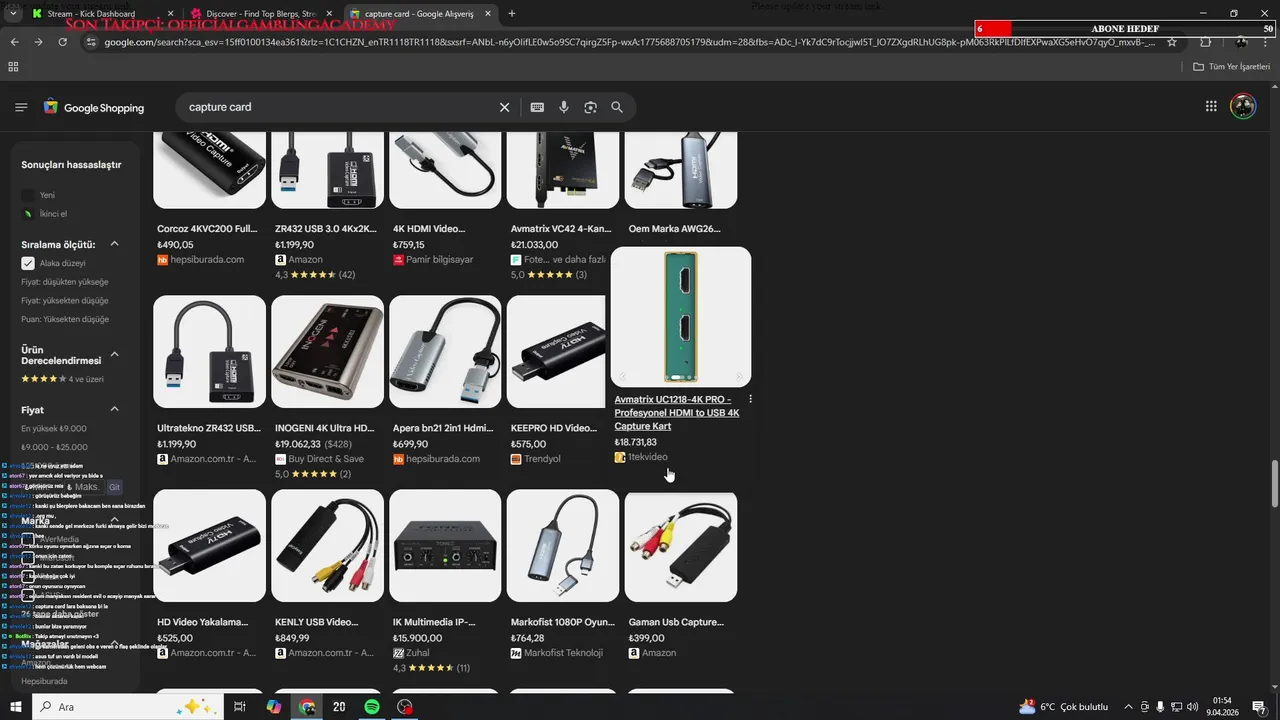
Task: Sort by Fiyat: düşükten yükseğe
Action: [x=65, y=282]
